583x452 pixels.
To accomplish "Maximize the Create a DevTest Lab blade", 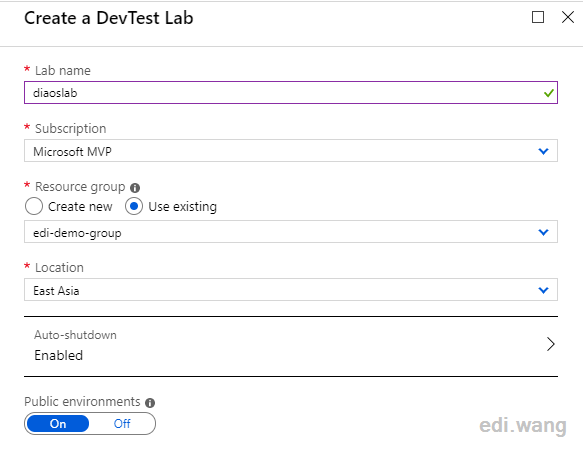I will [x=538, y=17].
